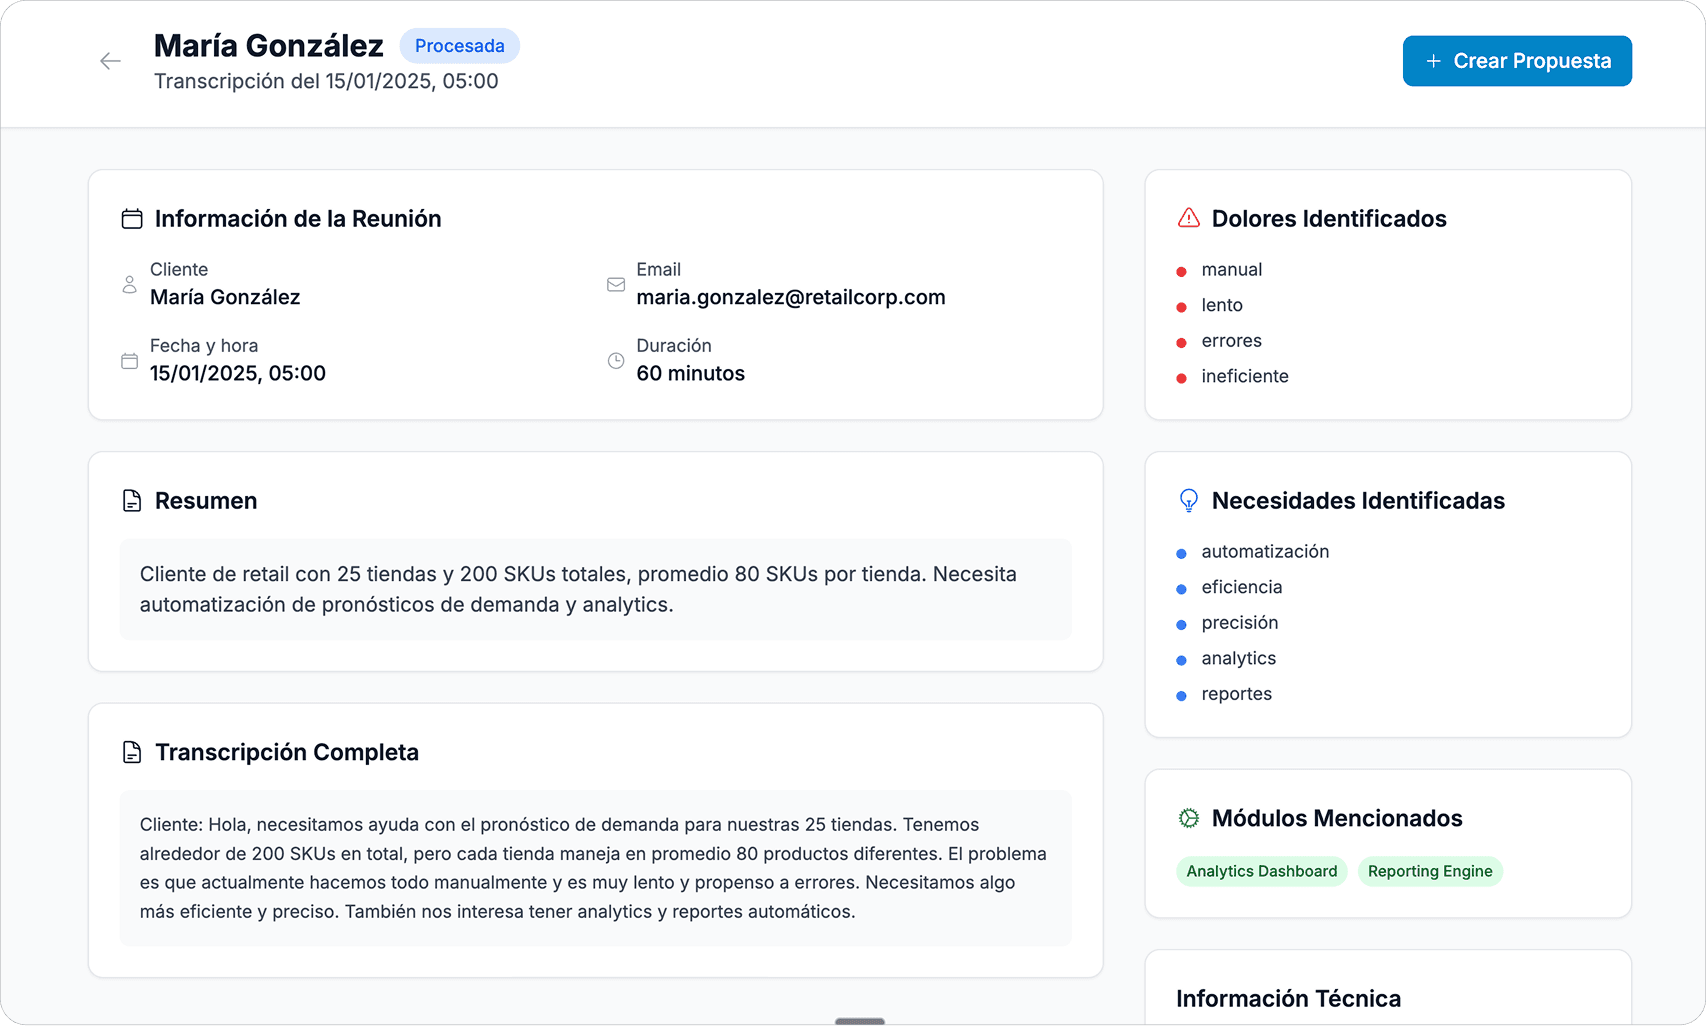Click the 'manual' pain point item

pos(1231,269)
